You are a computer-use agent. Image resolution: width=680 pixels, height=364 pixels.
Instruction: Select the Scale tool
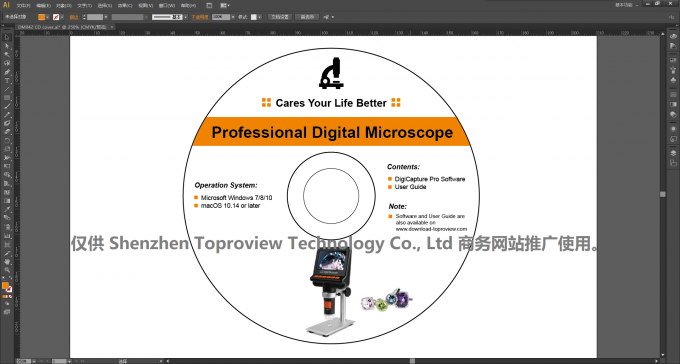click(7, 149)
